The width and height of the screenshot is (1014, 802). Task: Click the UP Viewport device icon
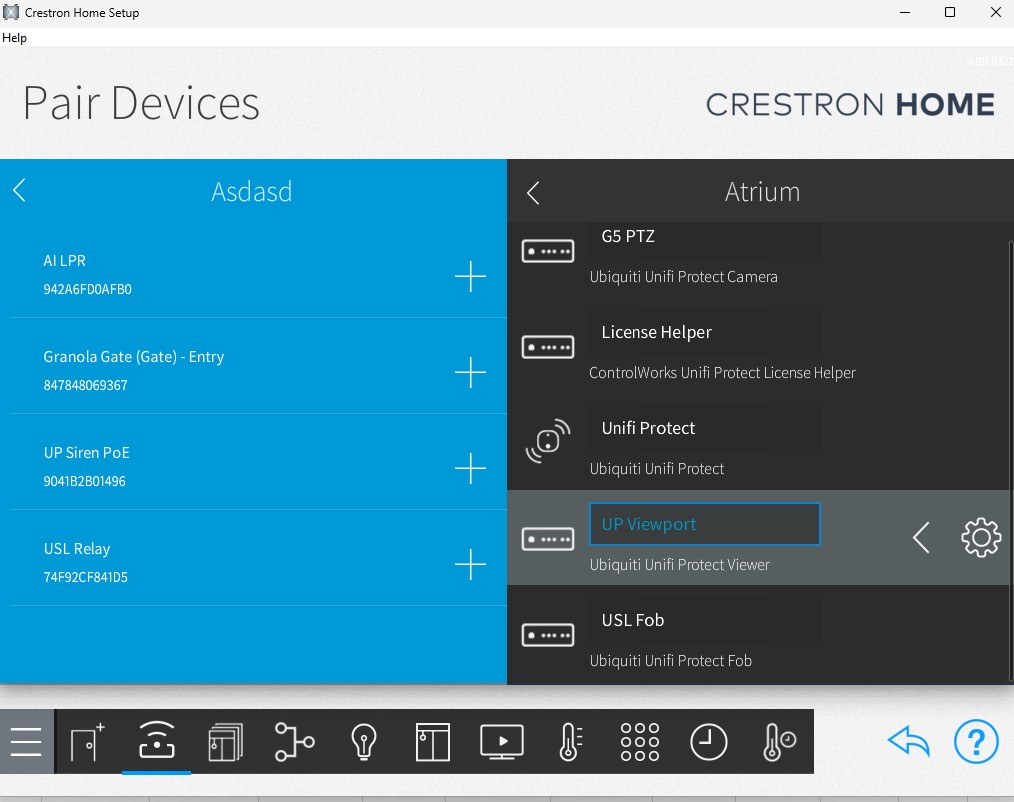pos(548,539)
